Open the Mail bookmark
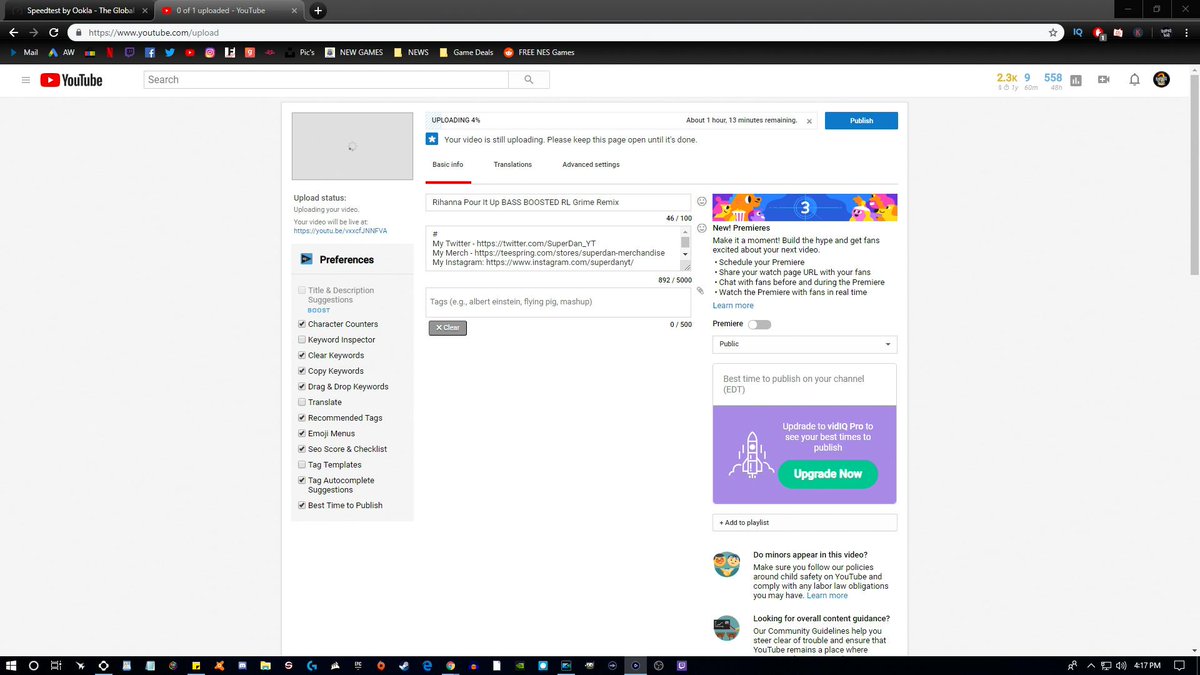This screenshot has width=1200, height=675. pos(24,52)
